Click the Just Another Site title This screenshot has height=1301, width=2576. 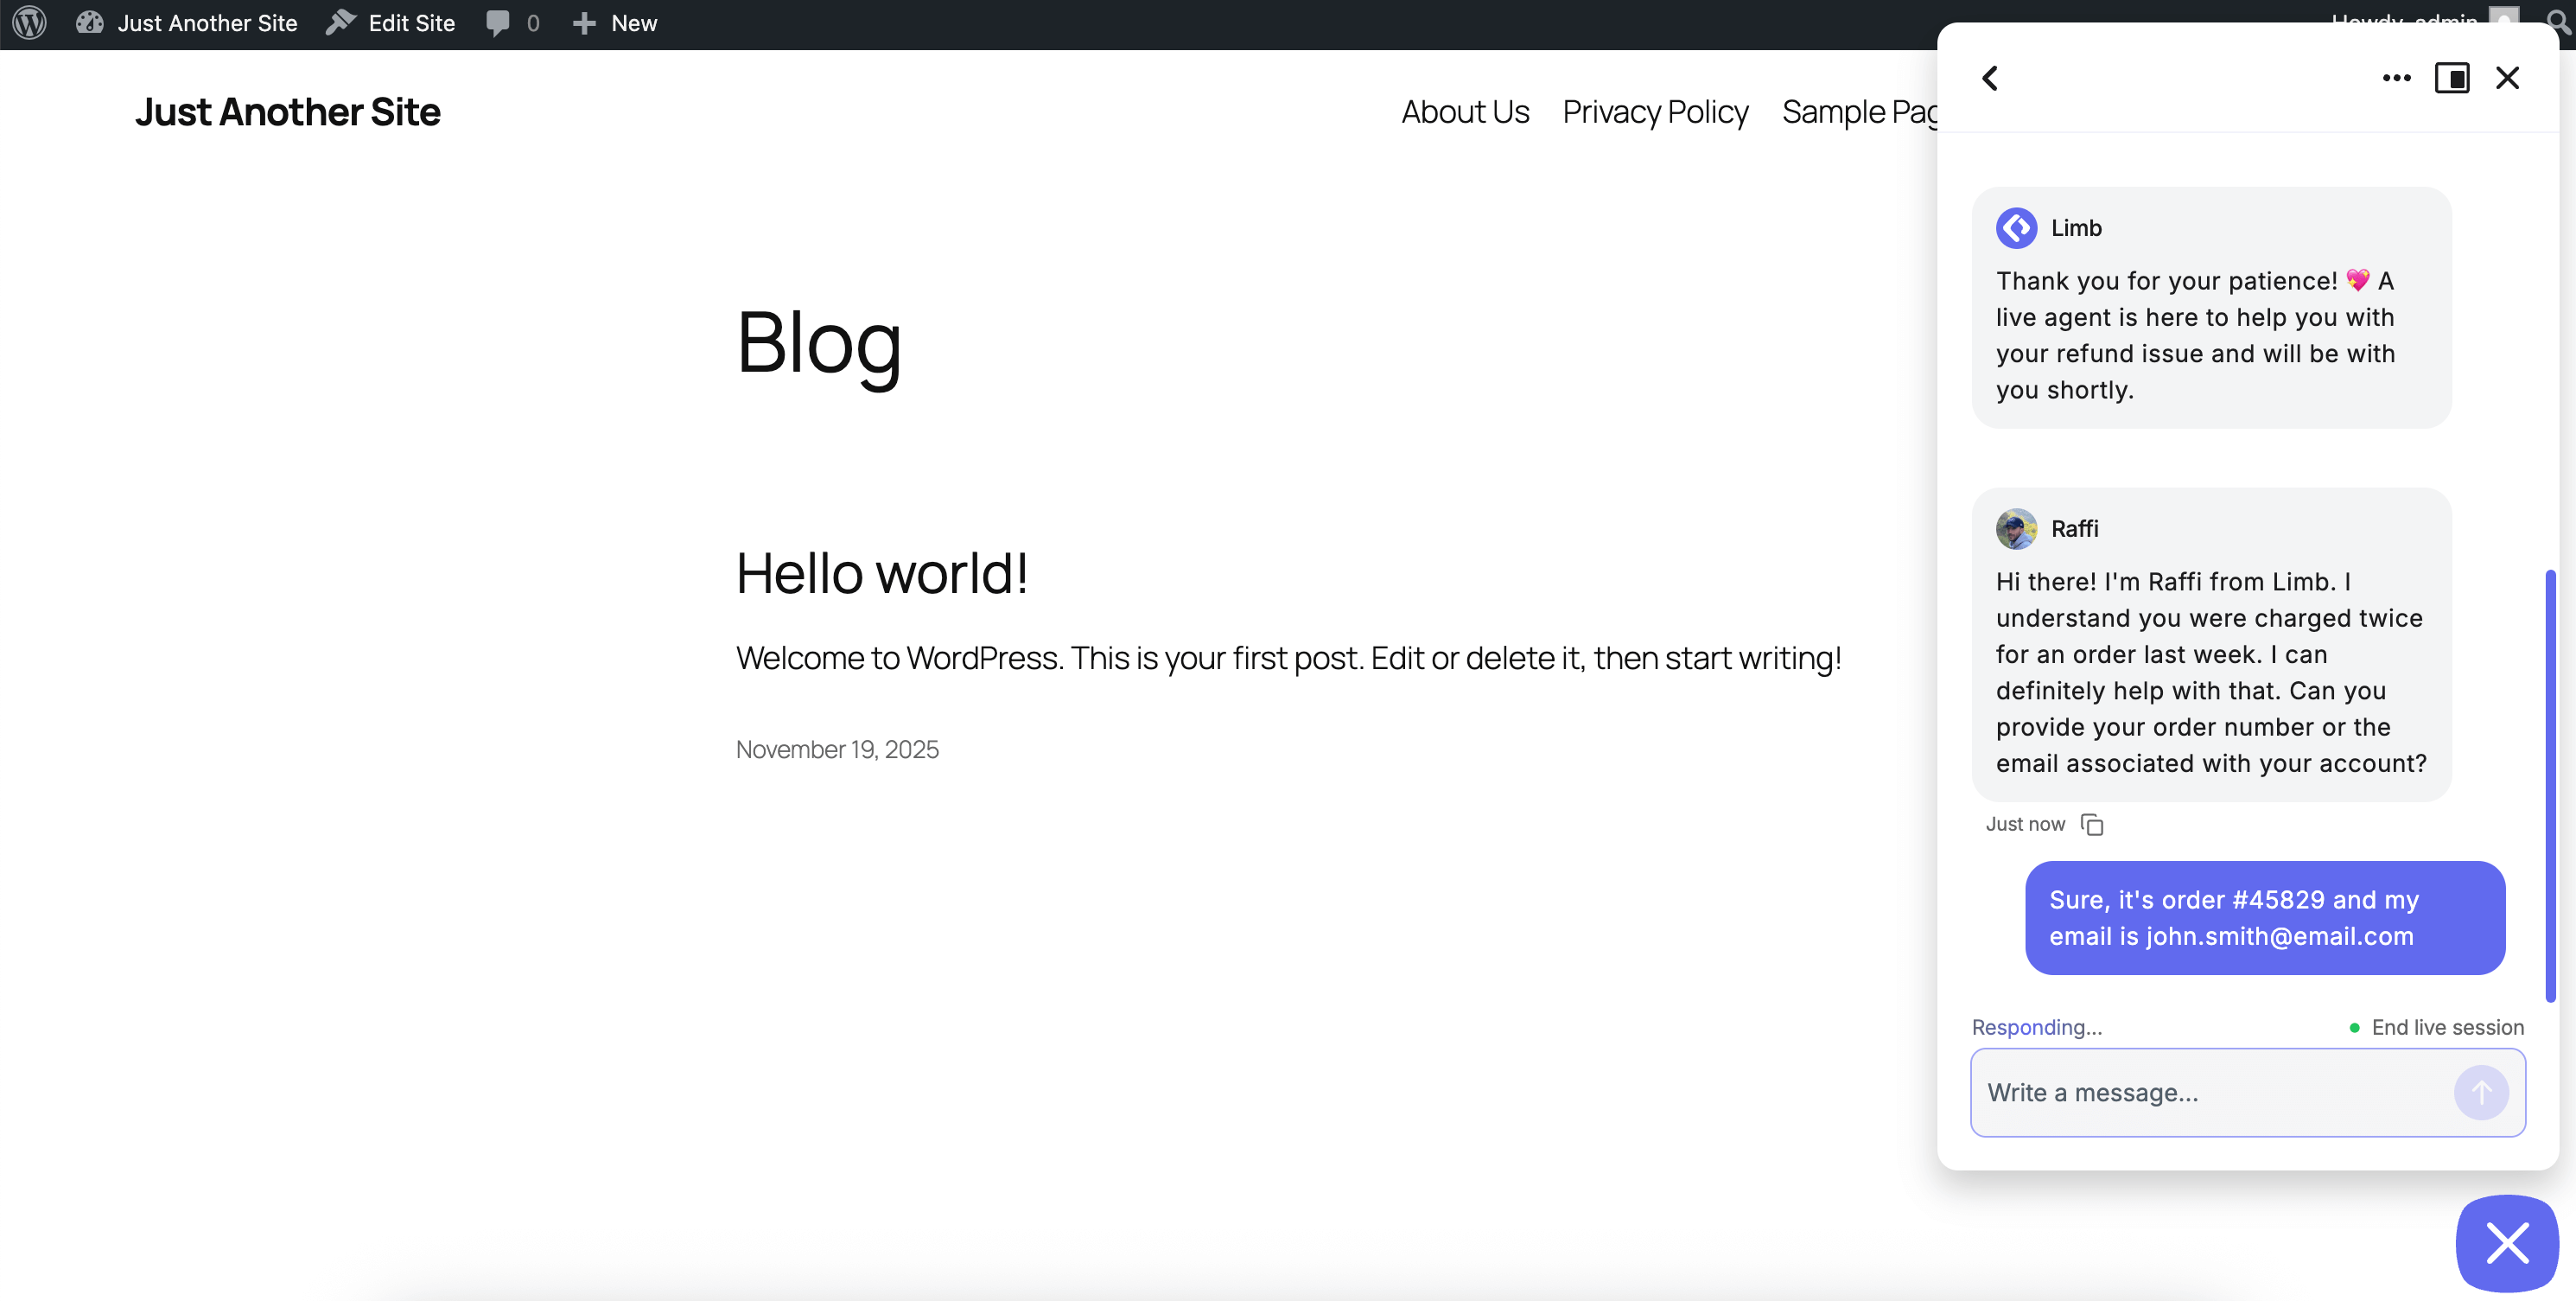click(288, 112)
